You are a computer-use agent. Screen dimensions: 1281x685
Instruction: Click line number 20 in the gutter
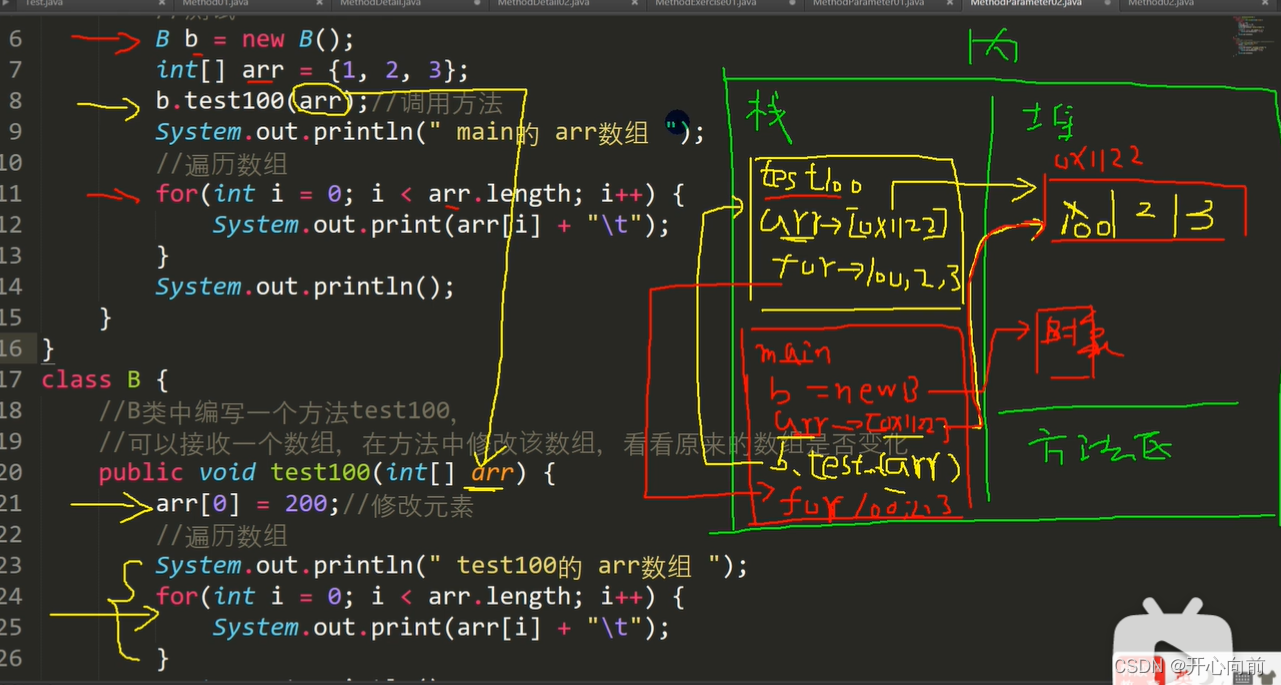click(x=11, y=473)
